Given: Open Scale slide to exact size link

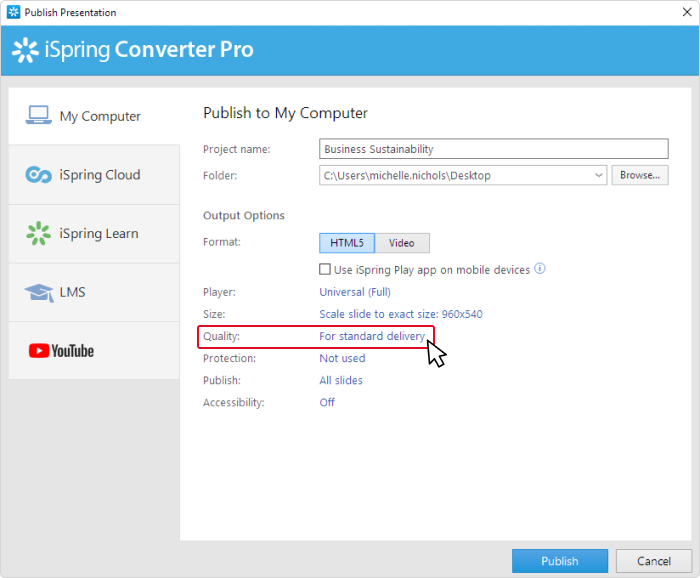Looking at the screenshot, I should tap(401, 314).
